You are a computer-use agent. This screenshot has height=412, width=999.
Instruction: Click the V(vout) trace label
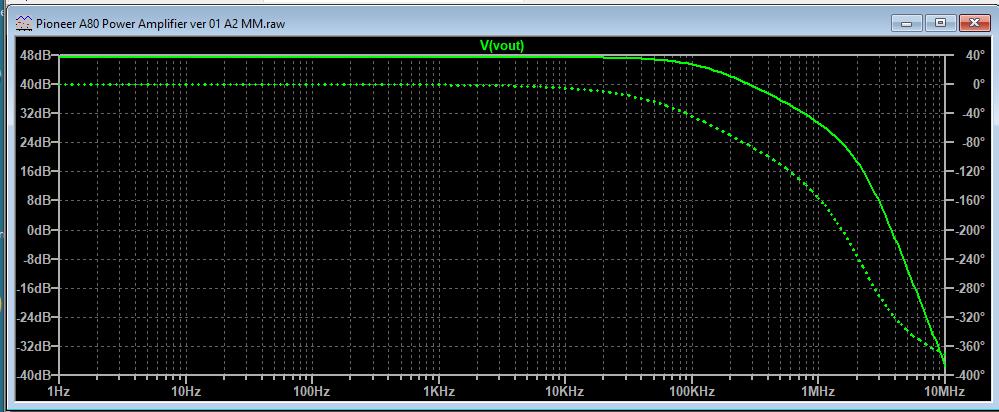501,45
